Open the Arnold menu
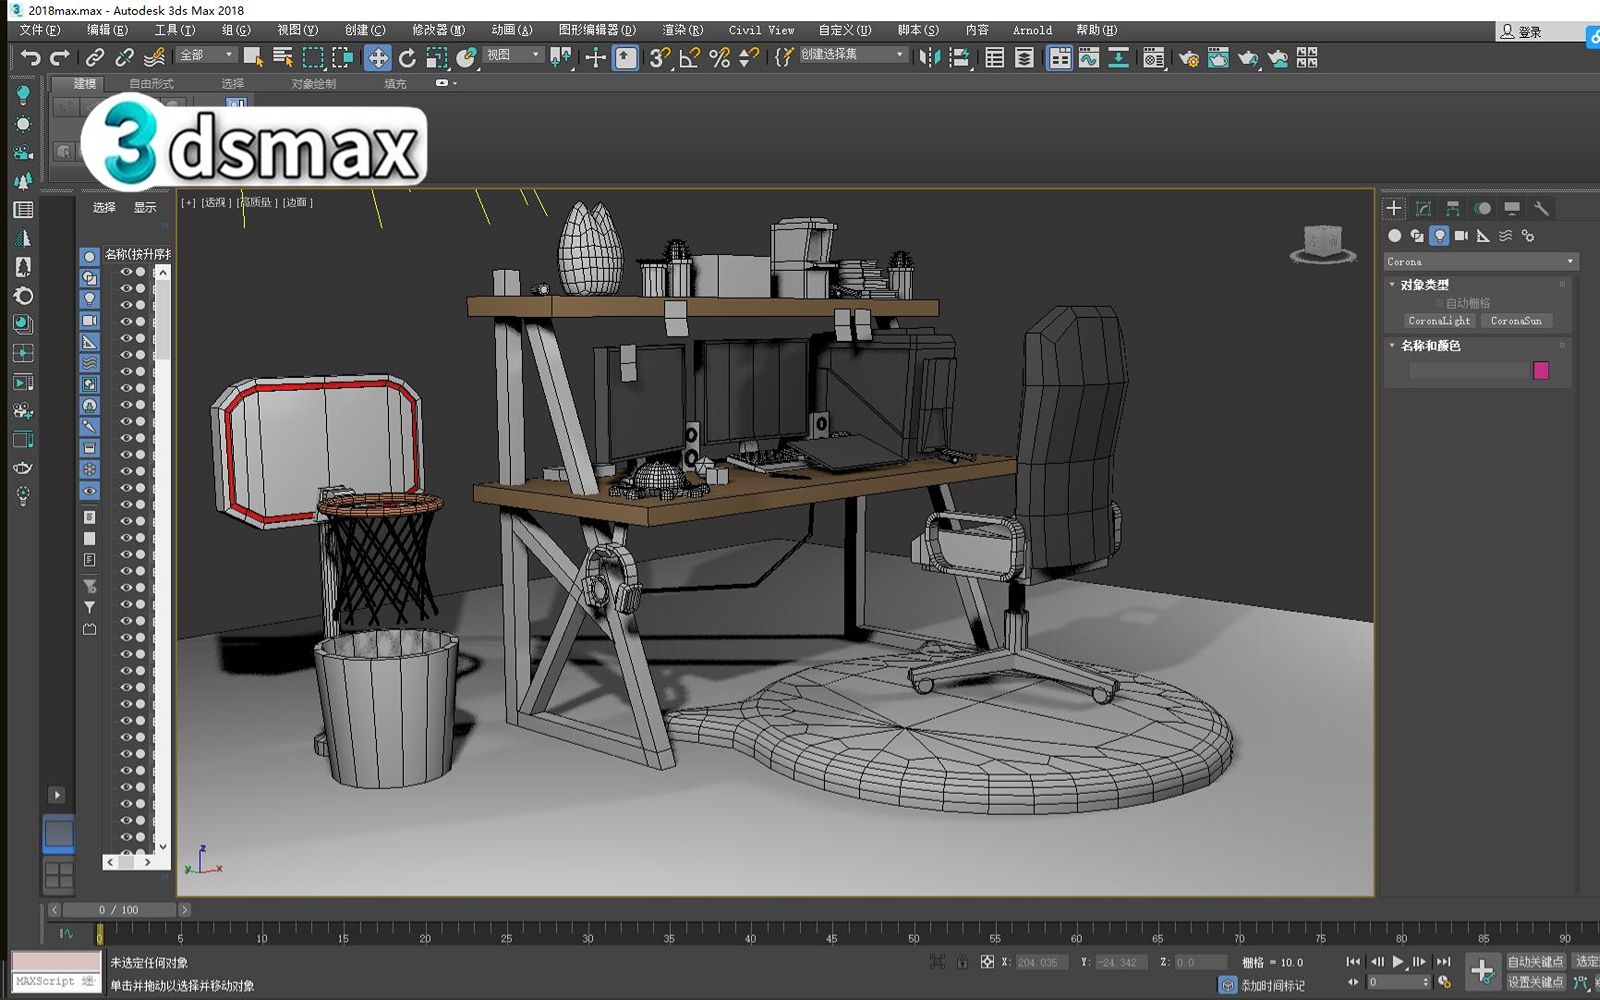The width and height of the screenshot is (1600, 1000). 1032,30
